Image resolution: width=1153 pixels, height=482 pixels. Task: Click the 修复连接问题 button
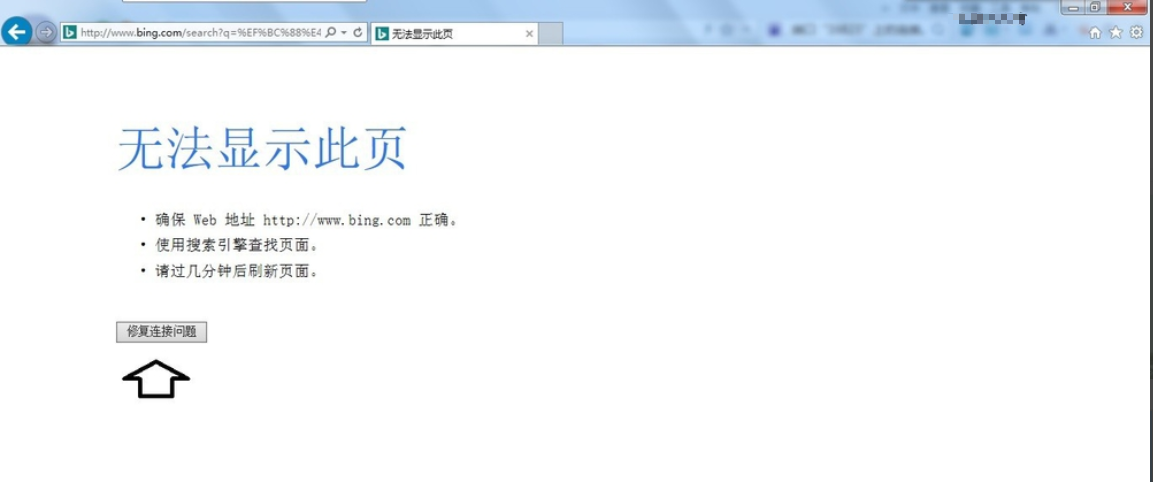[x=162, y=332]
